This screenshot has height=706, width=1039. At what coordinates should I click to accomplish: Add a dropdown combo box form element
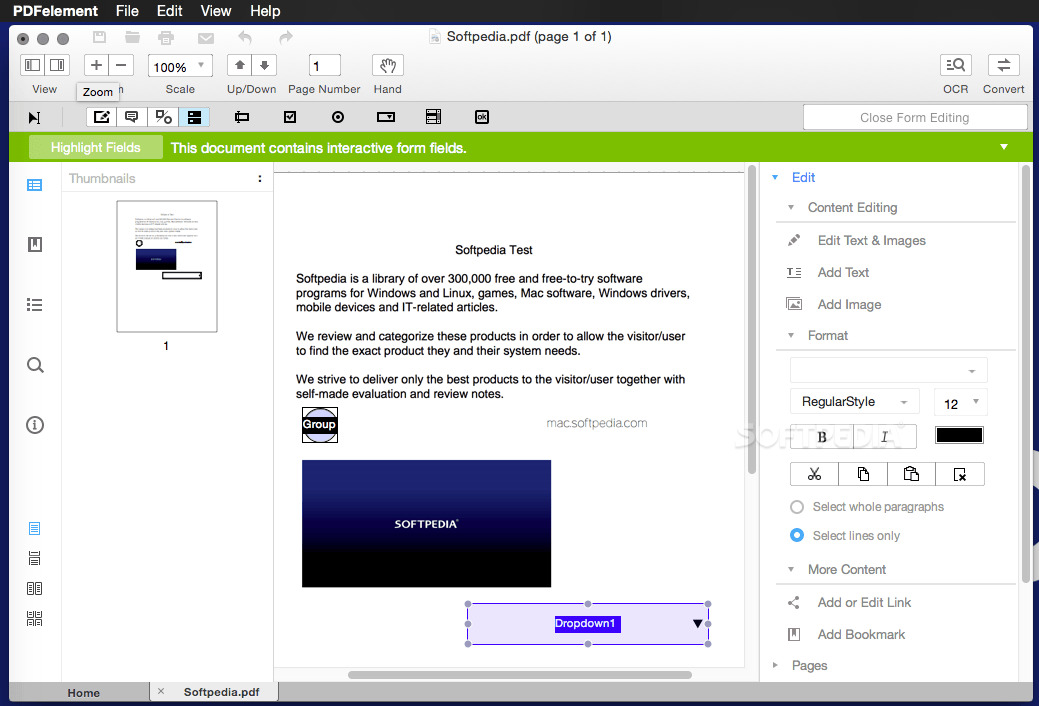click(x=386, y=117)
